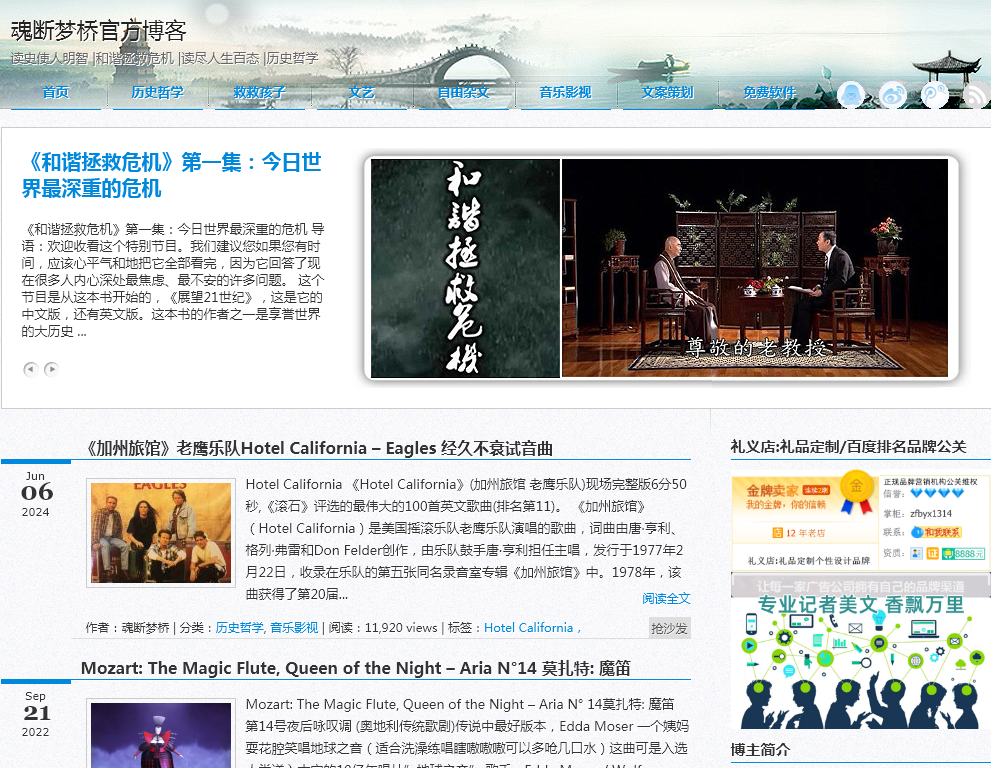The image size is (991, 768).
Task: Open post title Mozart: The Magic Flute
Action: pos(356,668)
